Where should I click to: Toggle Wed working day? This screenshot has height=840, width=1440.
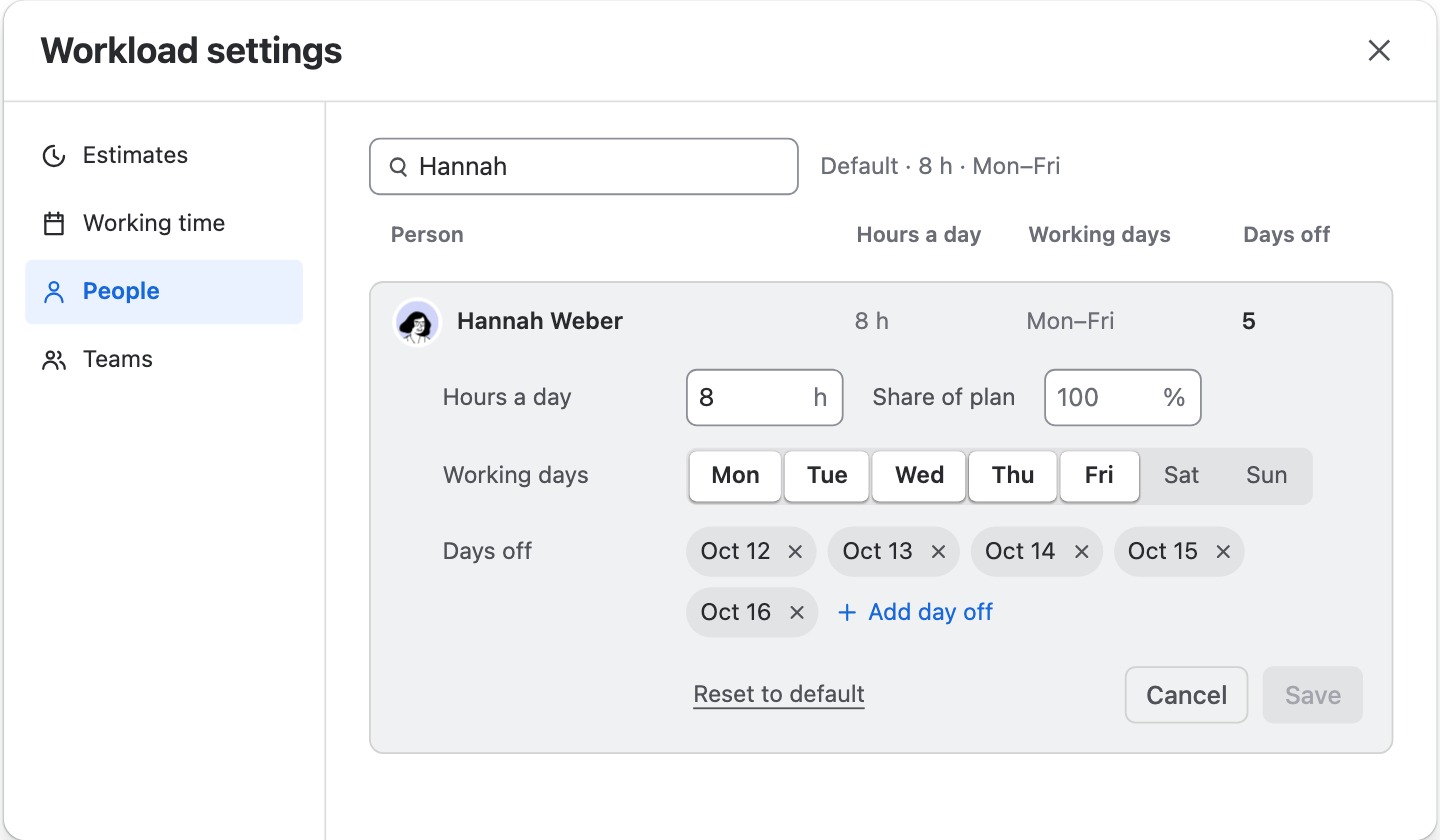coord(919,475)
